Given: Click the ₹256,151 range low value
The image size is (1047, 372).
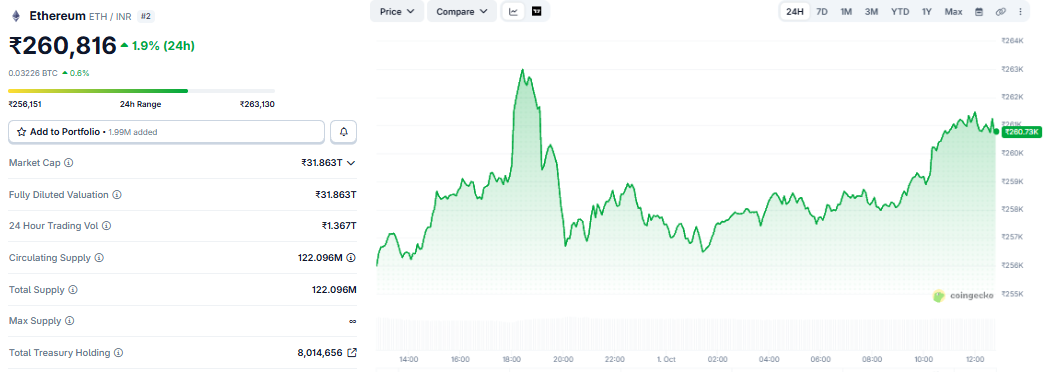Looking at the screenshot, I should (25, 104).
